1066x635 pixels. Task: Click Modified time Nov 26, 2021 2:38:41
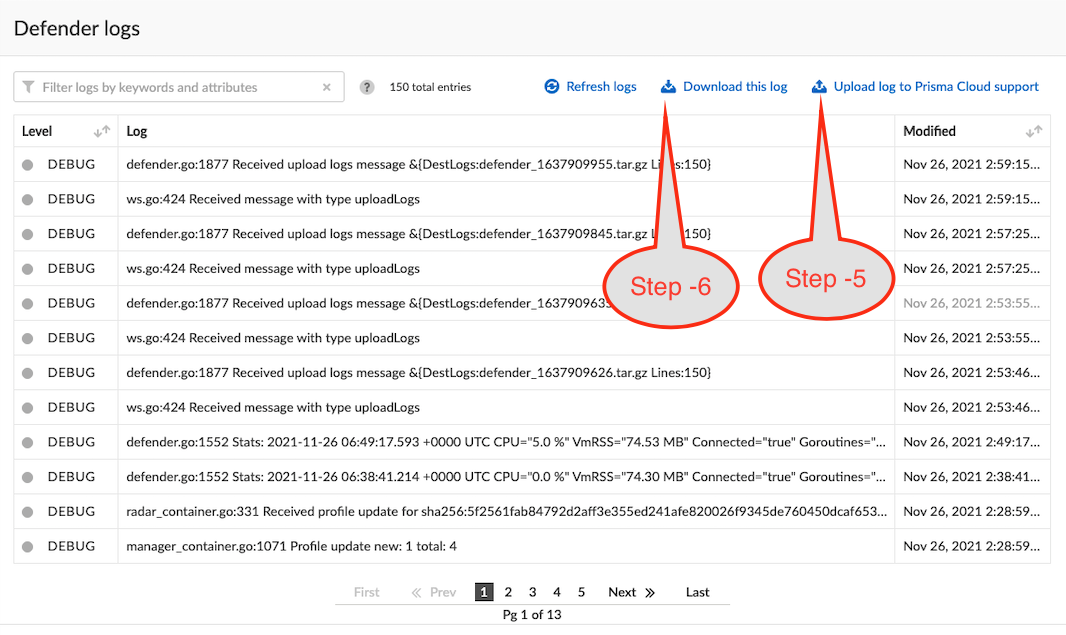coord(972,477)
